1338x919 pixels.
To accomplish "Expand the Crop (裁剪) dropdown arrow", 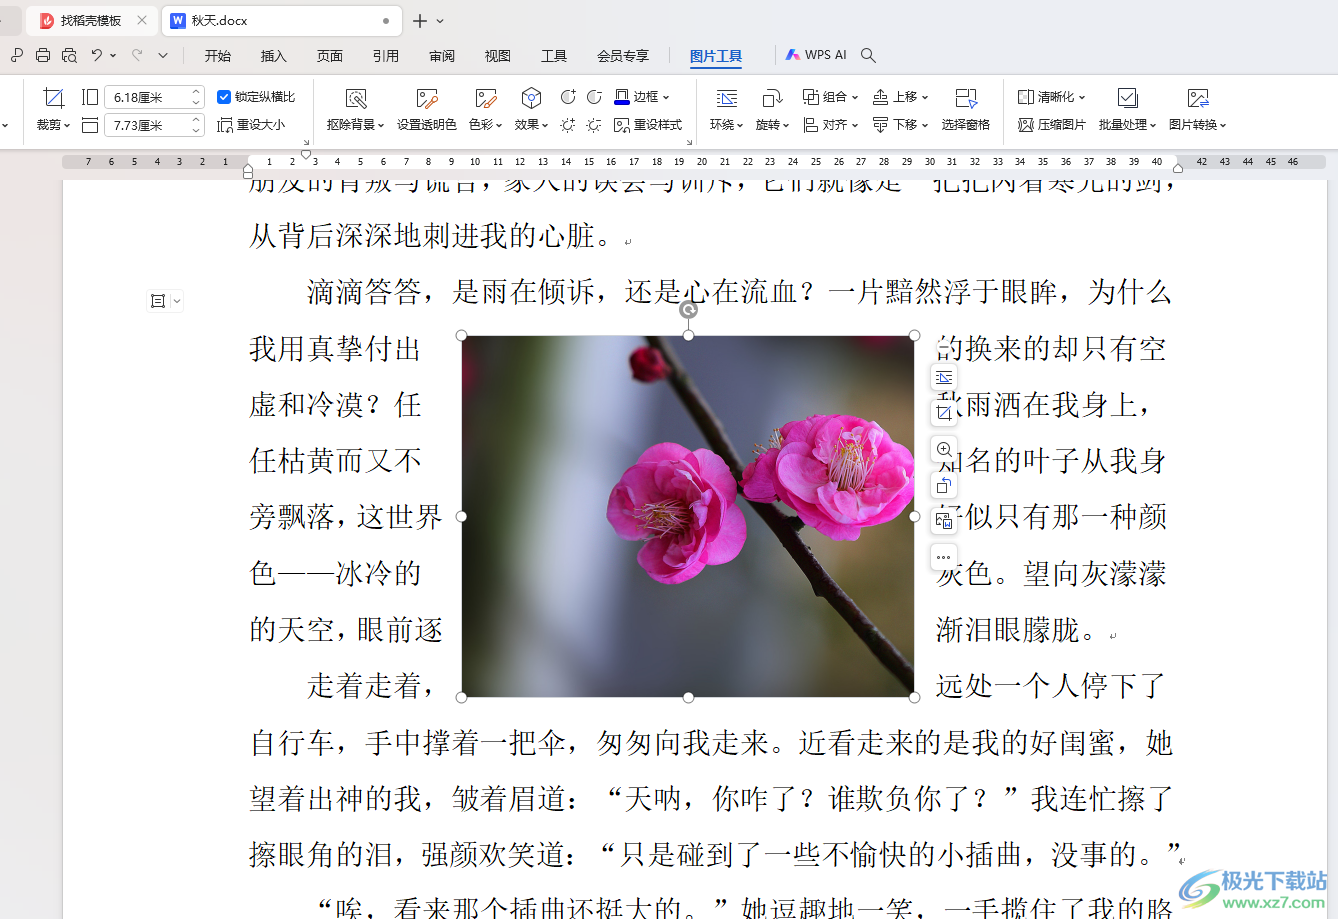I will [x=67, y=126].
